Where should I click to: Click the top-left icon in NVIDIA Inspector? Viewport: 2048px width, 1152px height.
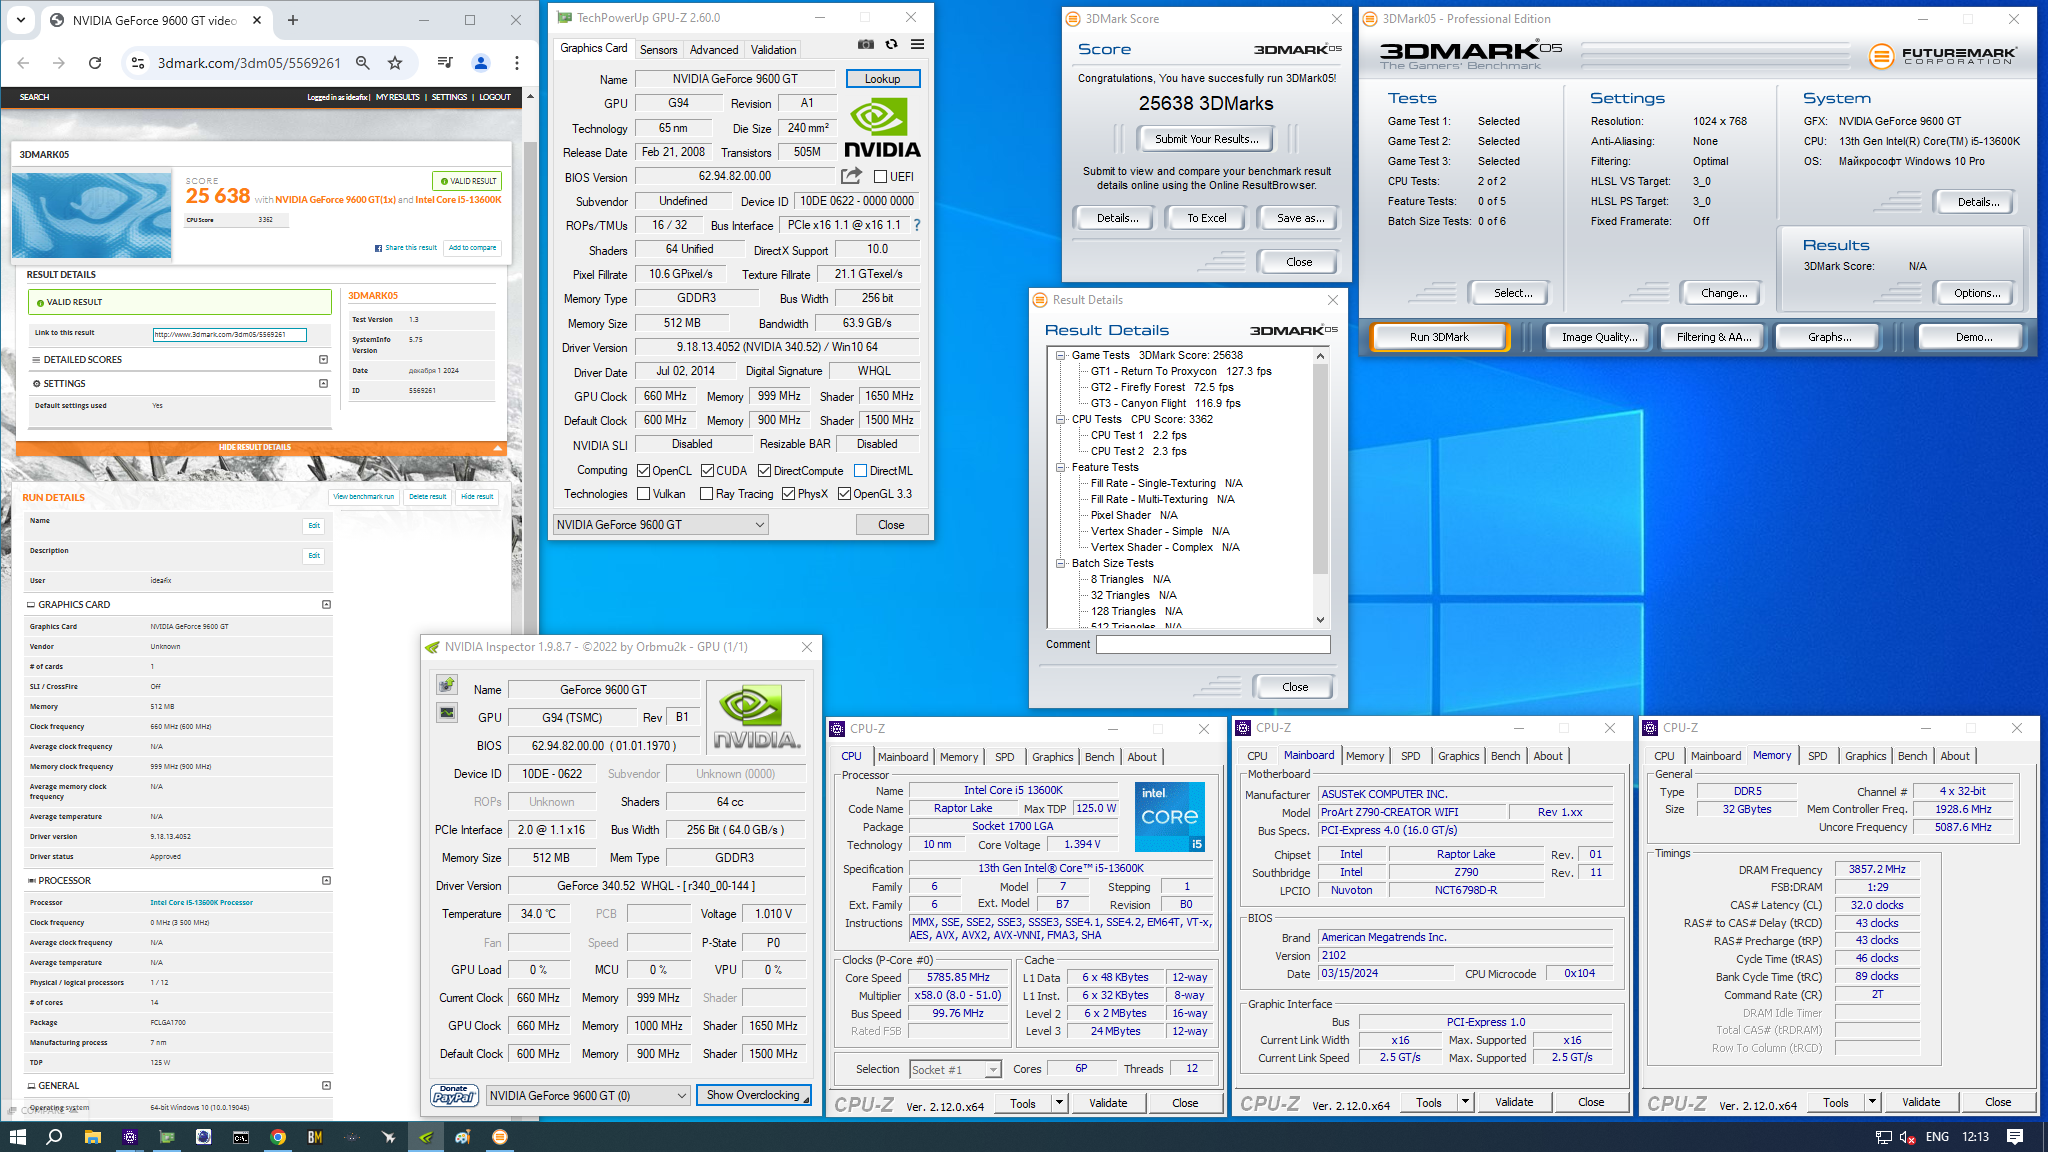point(447,685)
